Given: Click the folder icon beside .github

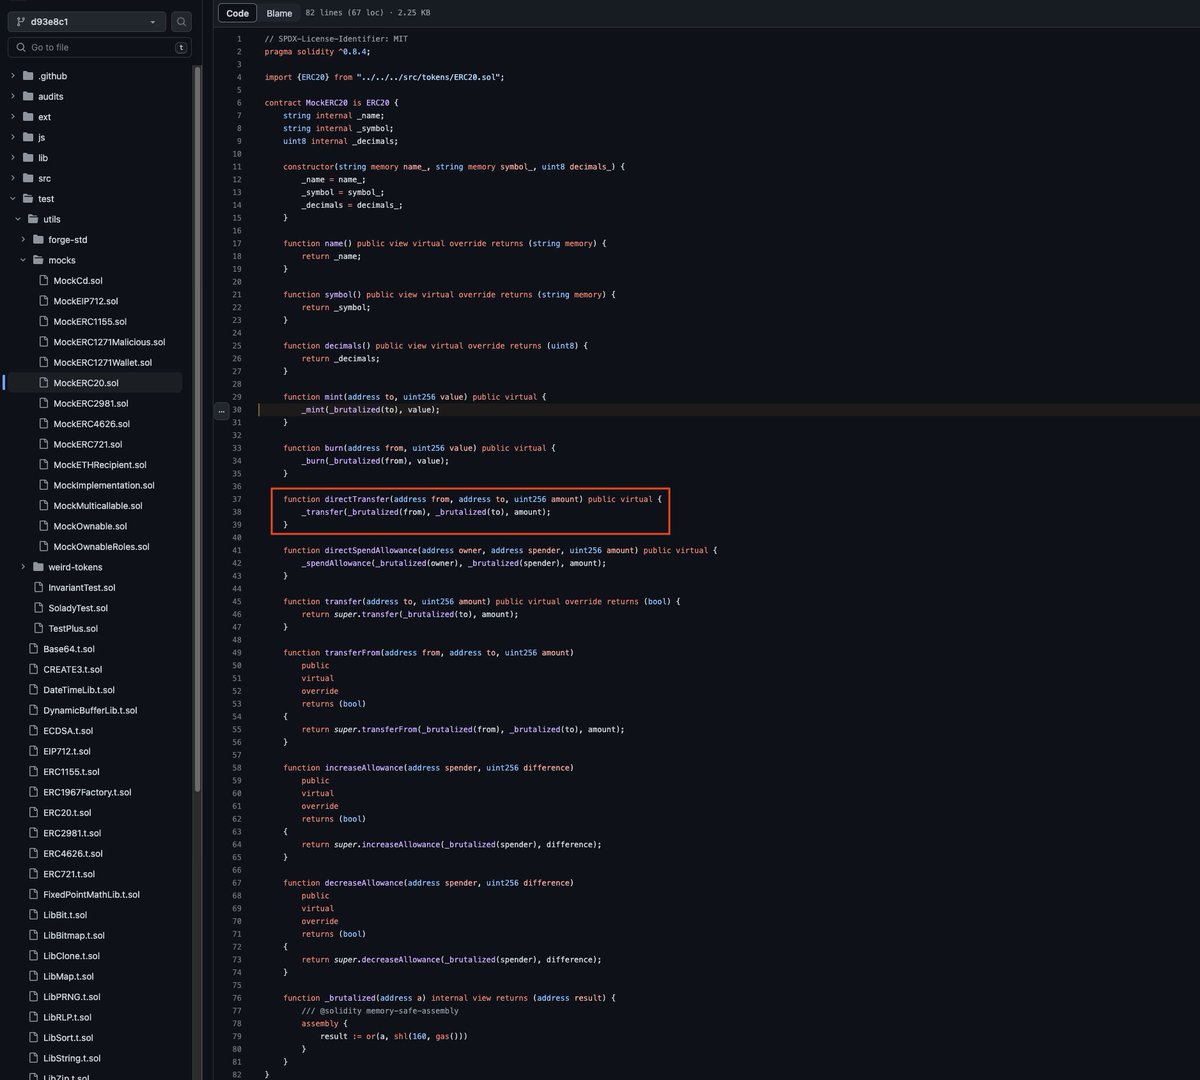Looking at the screenshot, I should (x=28, y=75).
